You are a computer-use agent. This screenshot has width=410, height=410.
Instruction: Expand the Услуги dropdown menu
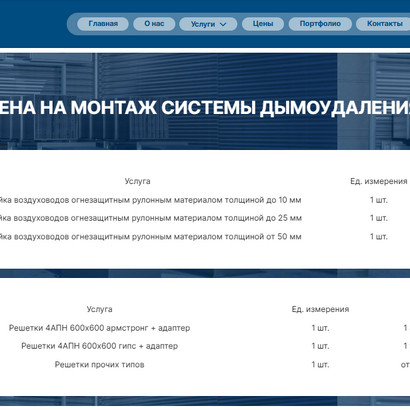(x=208, y=24)
